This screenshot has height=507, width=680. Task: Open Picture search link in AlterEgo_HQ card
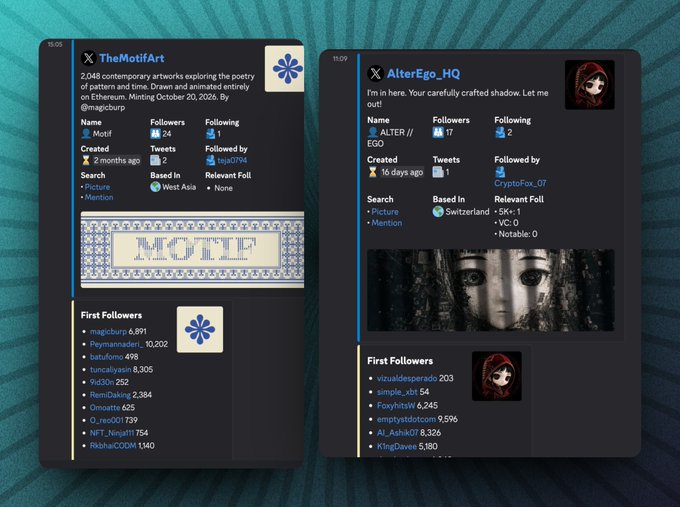coord(385,212)
